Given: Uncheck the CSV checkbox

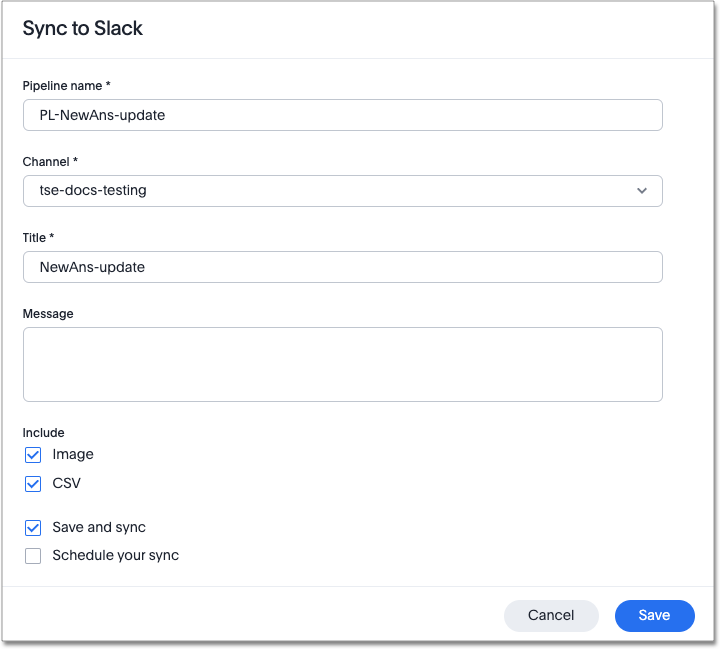Looking at the screenshot, I should 33,484.
